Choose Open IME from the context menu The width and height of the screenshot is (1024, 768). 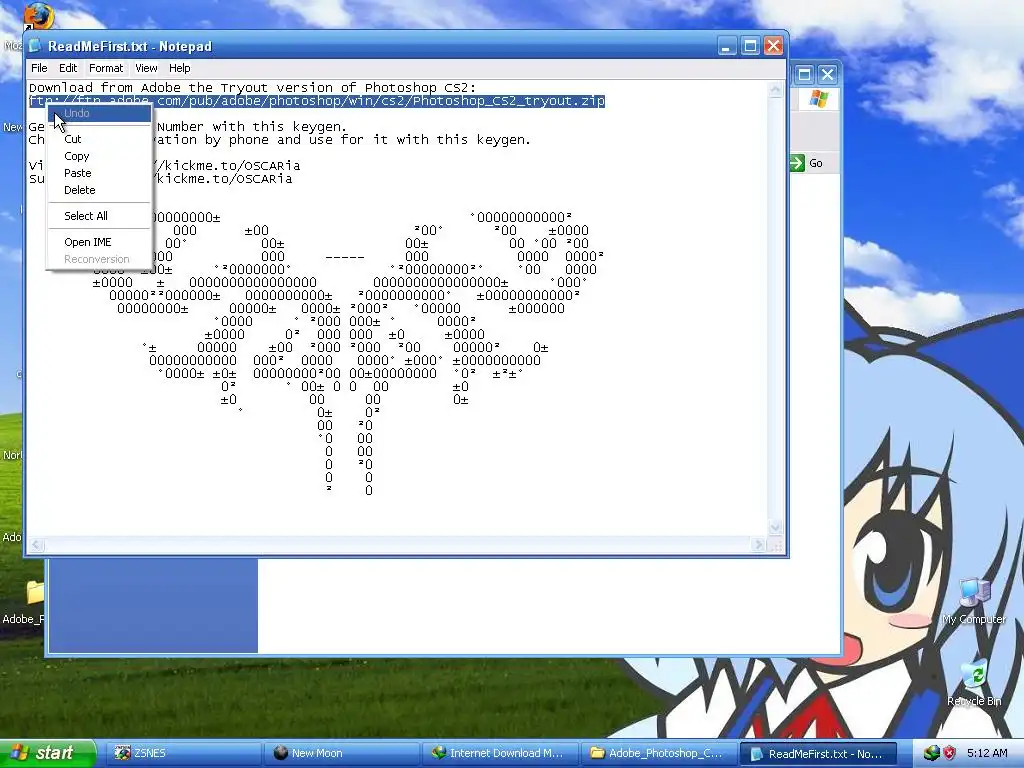coord(99,242)
